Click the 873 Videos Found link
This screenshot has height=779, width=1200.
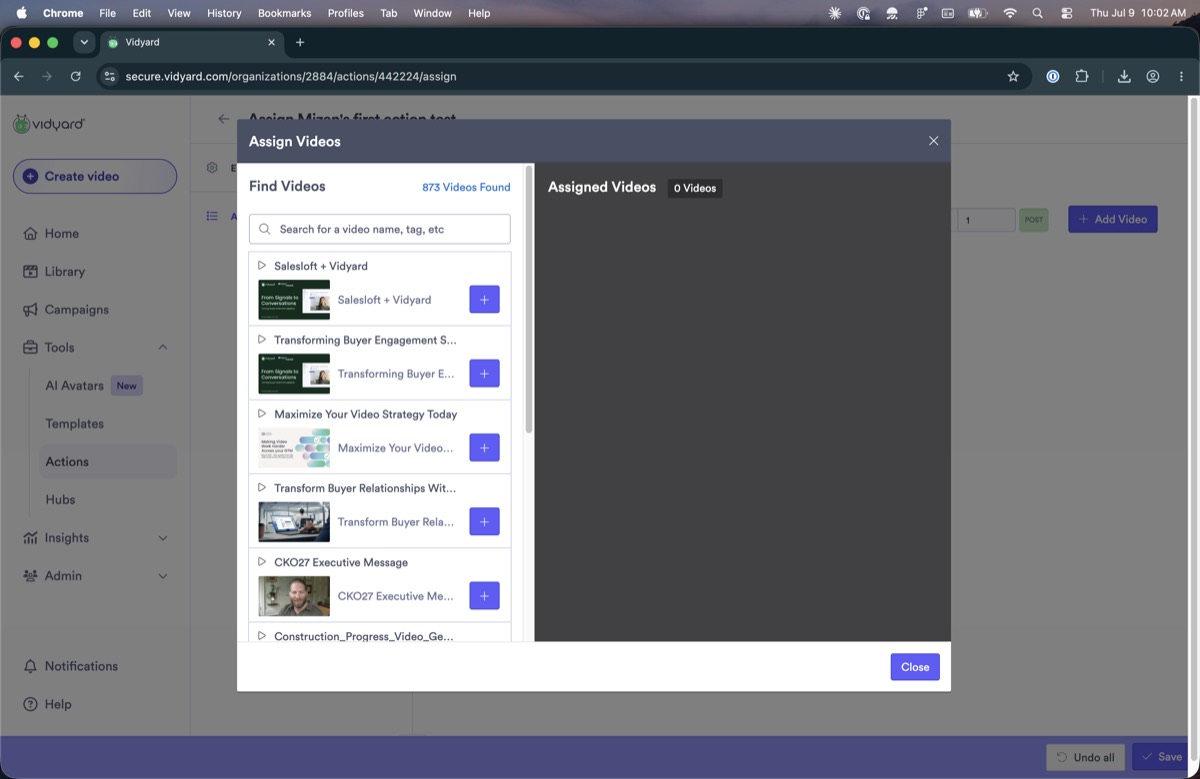click(466, 187)
